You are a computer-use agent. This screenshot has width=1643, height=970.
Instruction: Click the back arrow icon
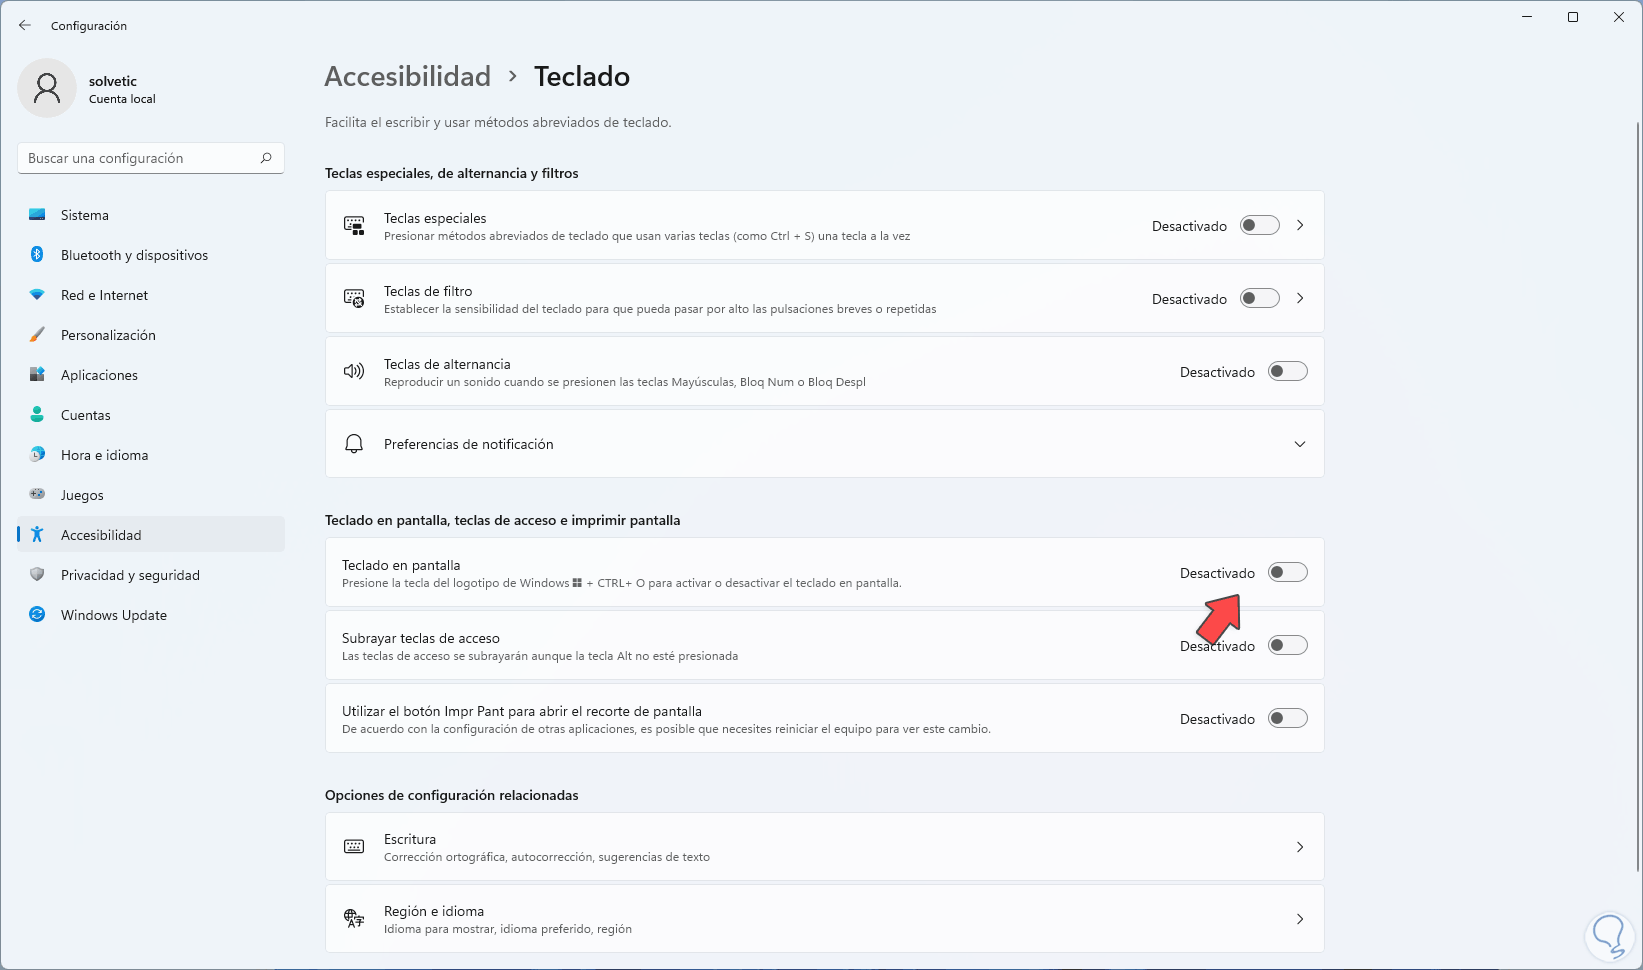25,25
